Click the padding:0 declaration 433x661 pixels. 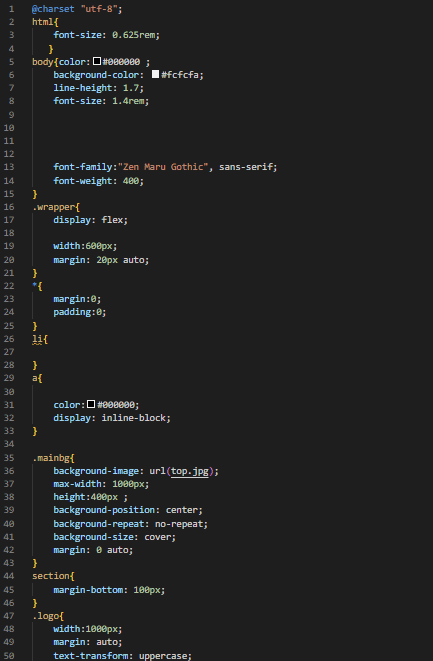pyautogui.click(x=80, y=312)
